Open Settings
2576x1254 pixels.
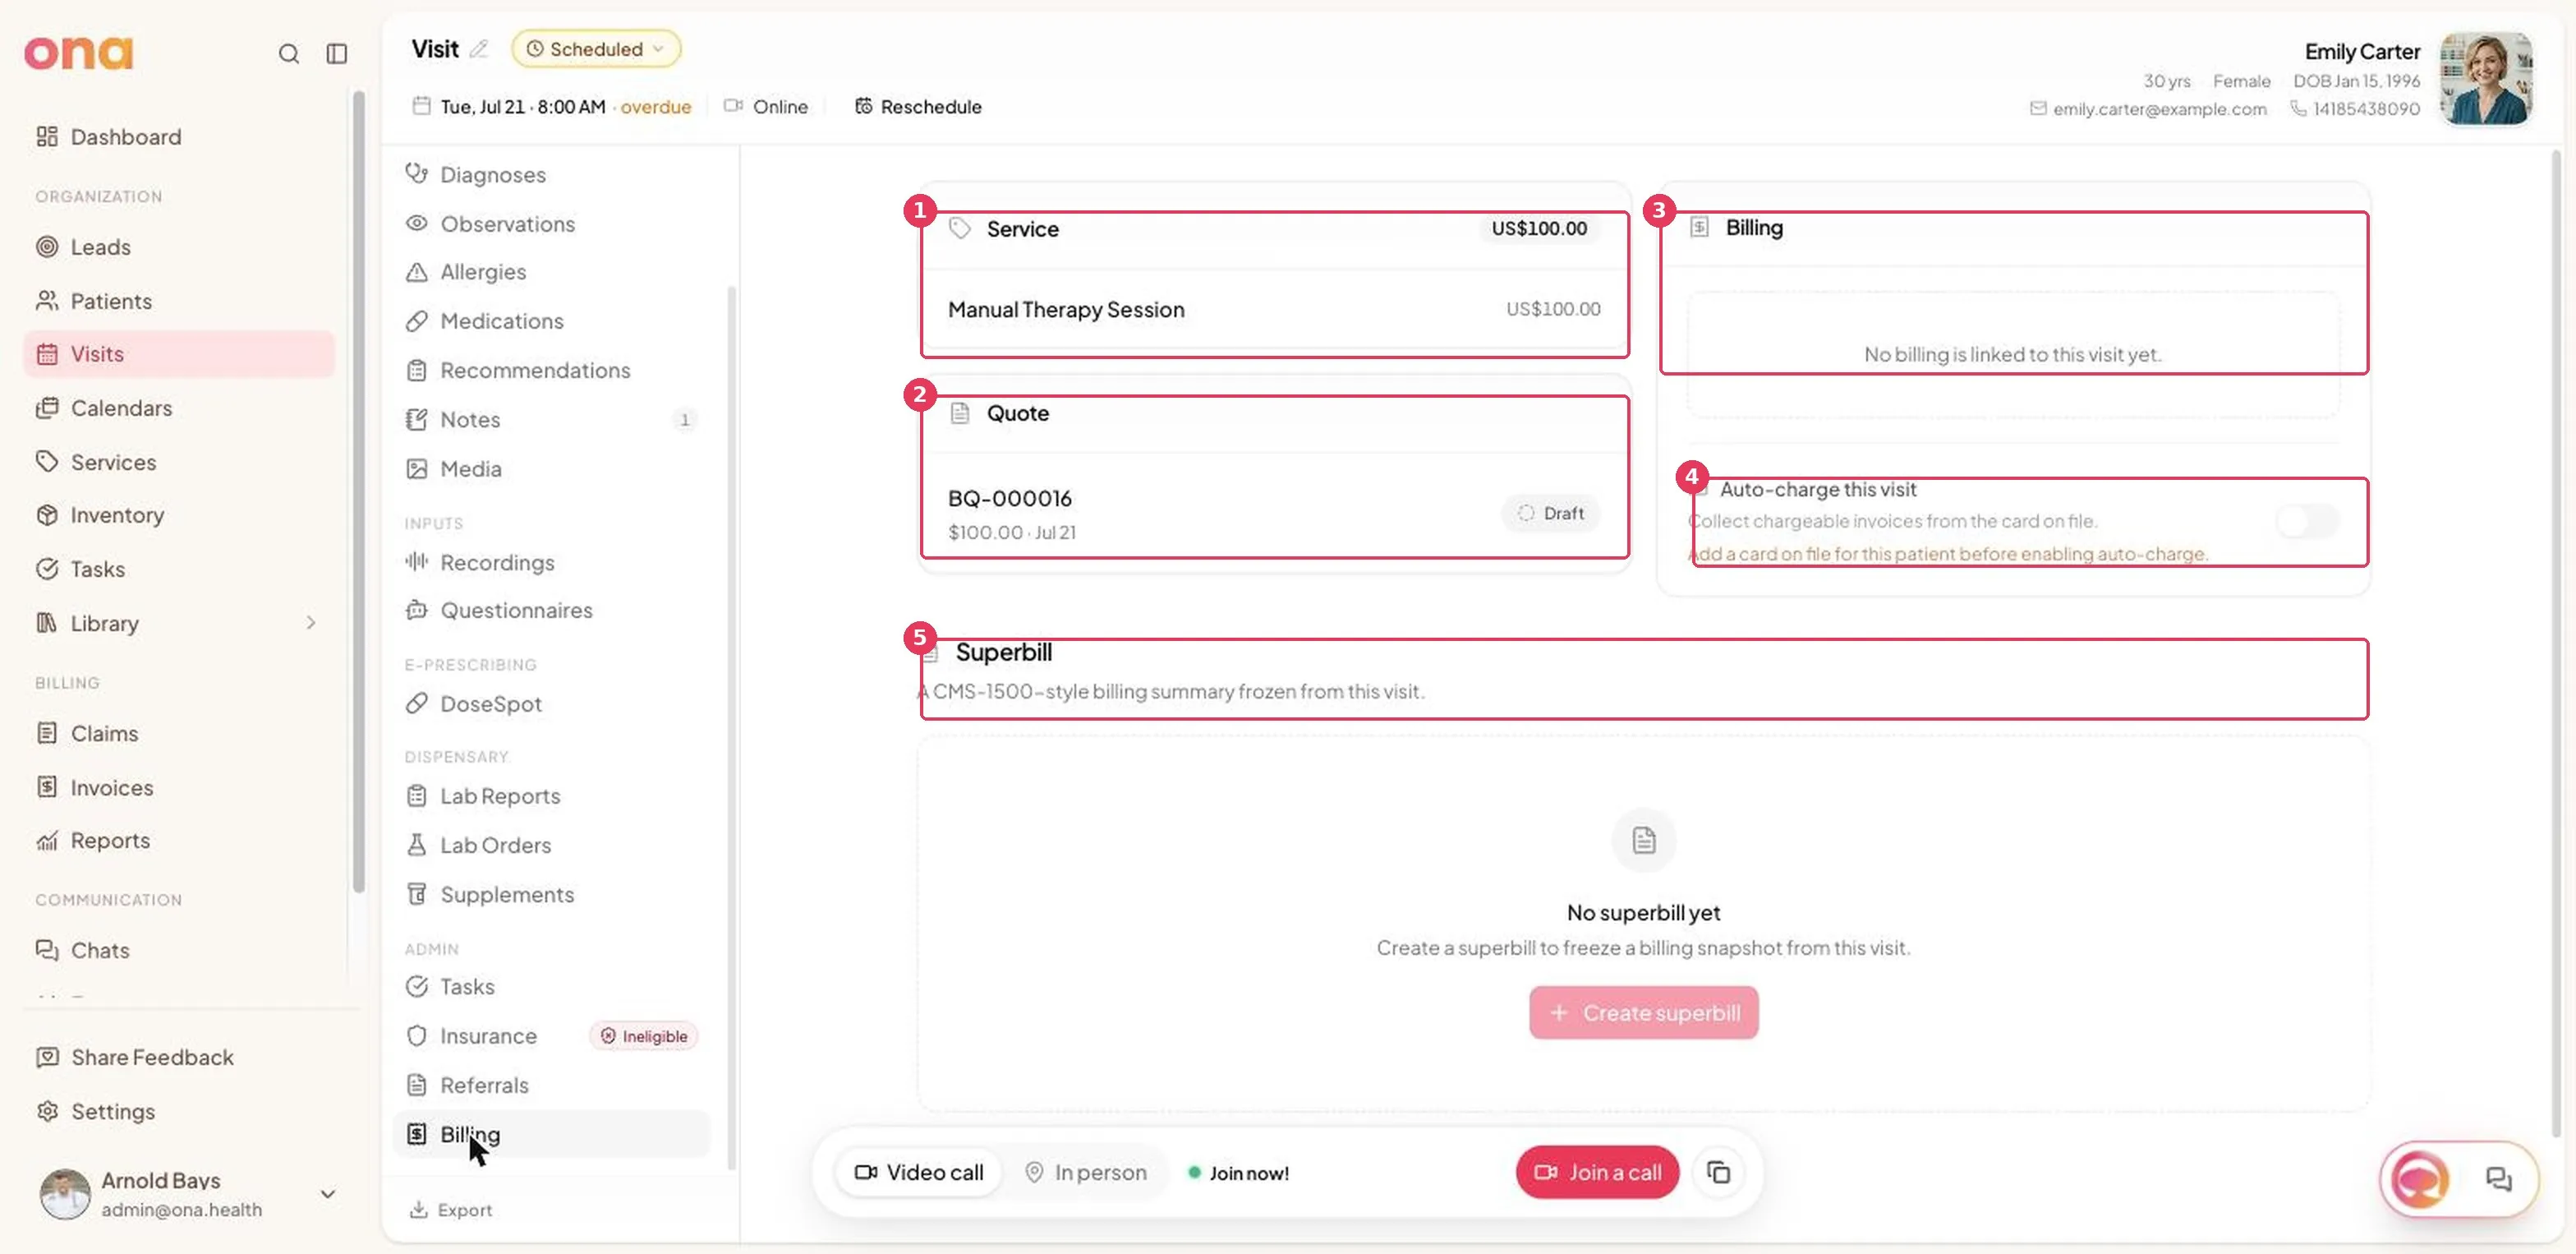point(113,1111)
